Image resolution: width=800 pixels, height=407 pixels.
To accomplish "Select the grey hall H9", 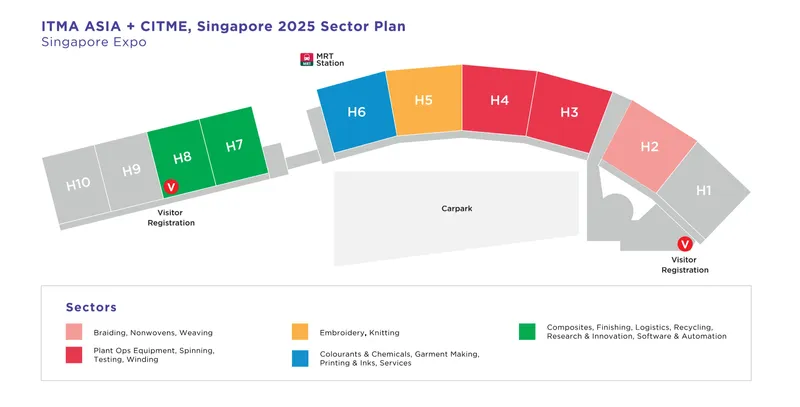I will click(x=131, y=171).
